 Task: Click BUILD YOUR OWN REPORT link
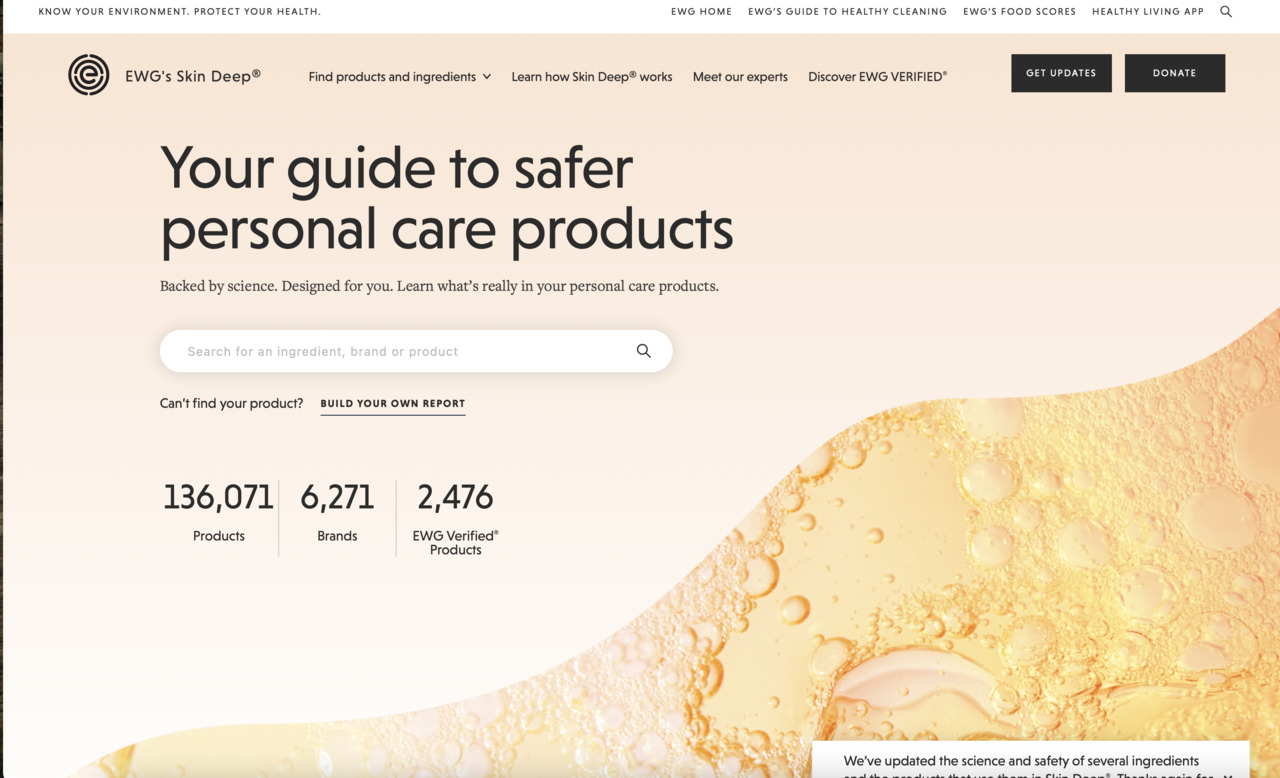coord(392,404)
